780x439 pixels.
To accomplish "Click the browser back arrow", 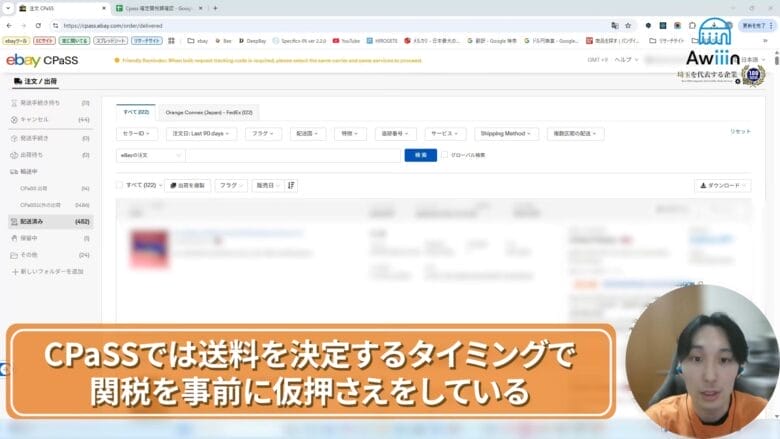I will pyautogui.click(x=9, y=25).
